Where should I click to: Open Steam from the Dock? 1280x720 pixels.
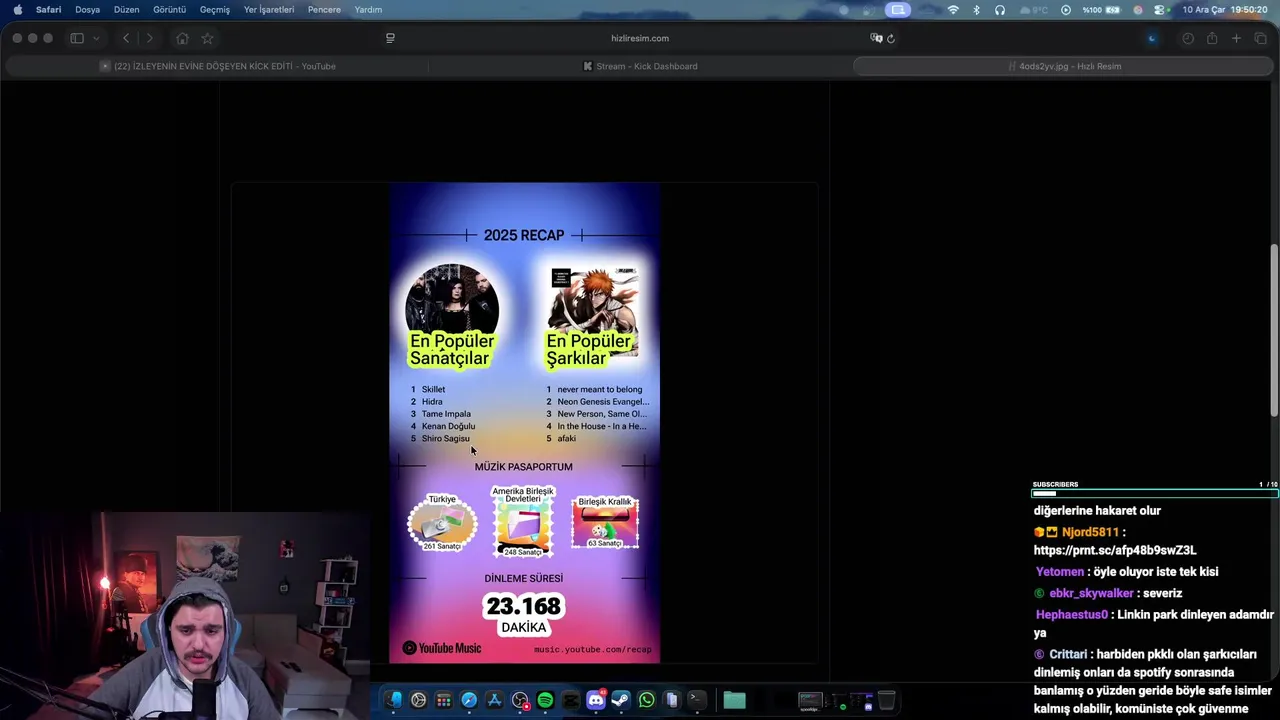621,700
